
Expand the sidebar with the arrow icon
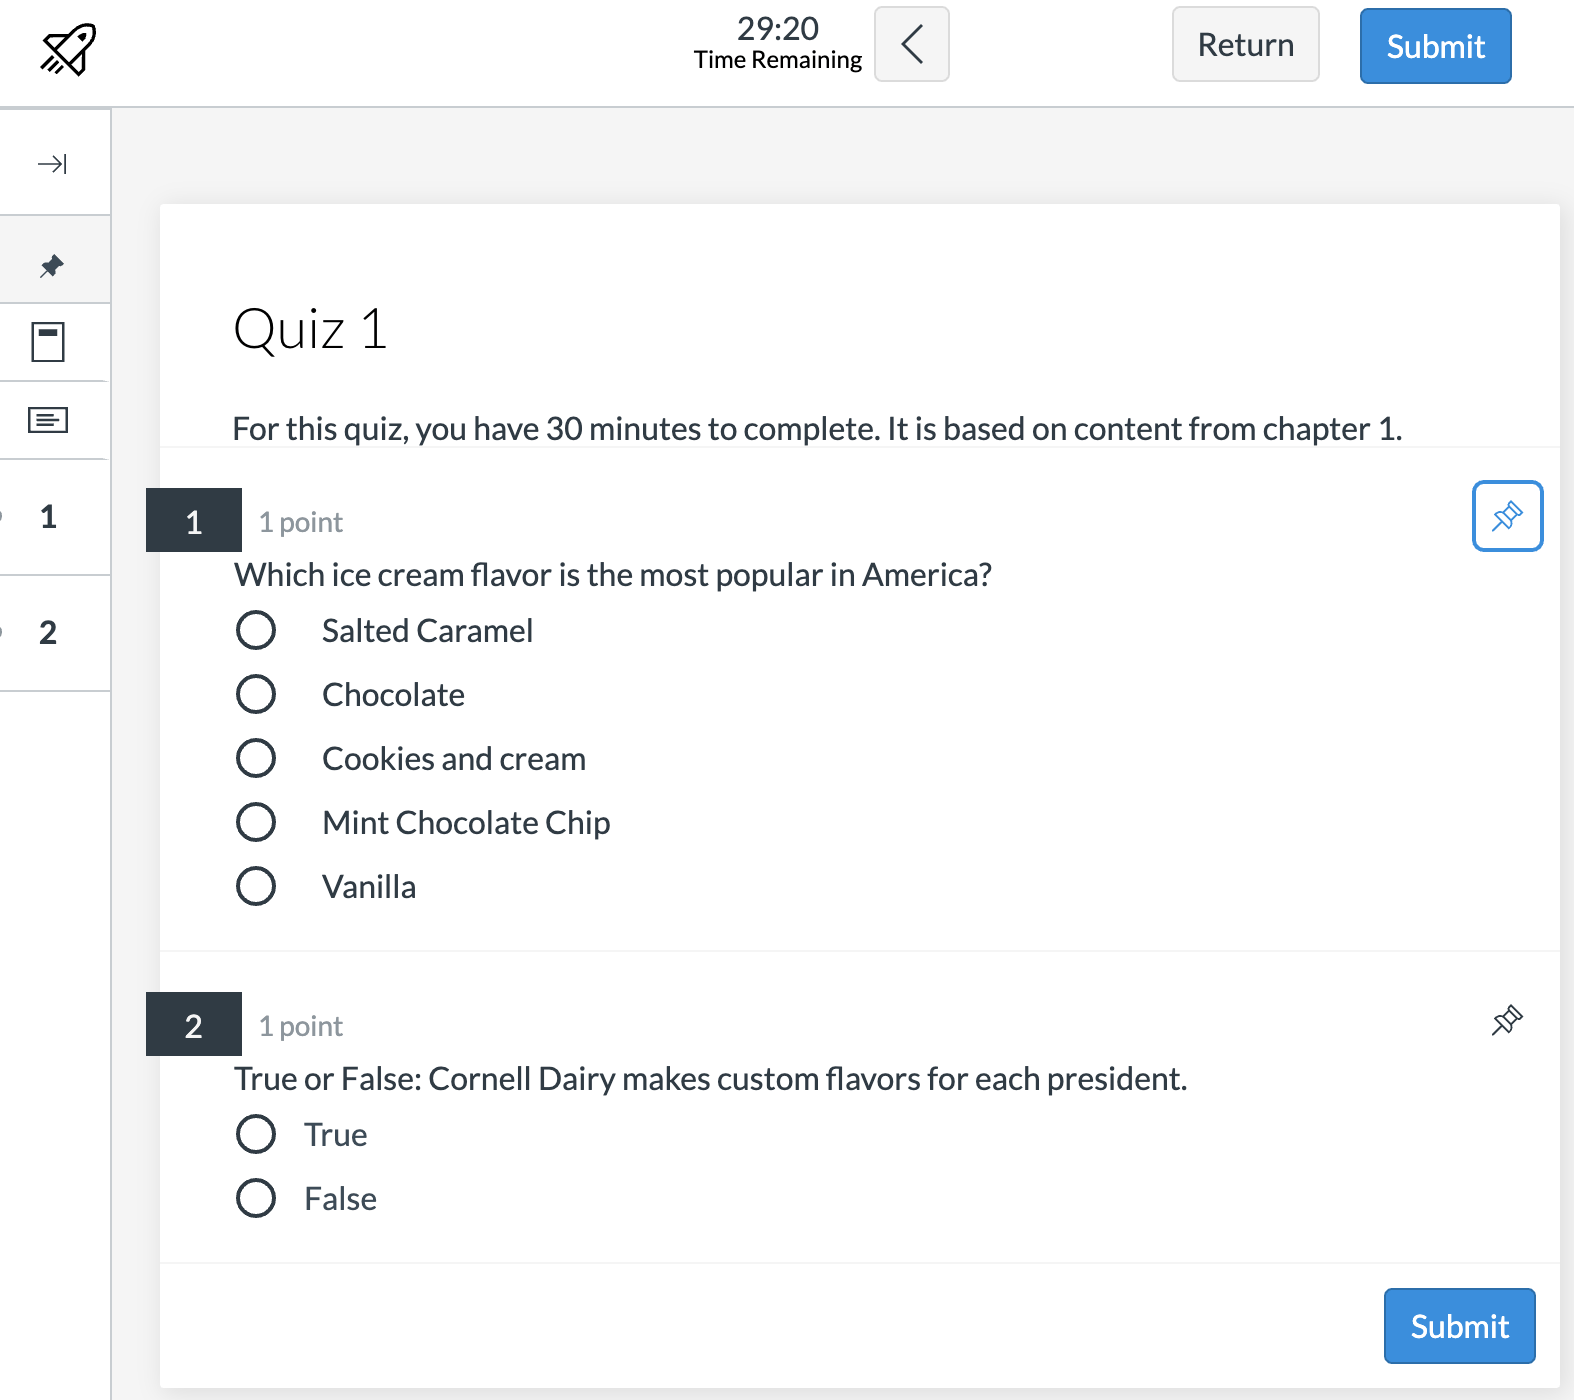point(52,163)
